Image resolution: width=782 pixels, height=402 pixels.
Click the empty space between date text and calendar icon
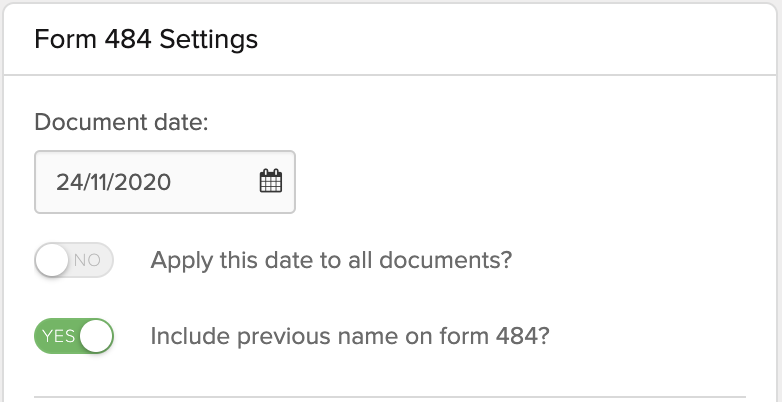[214, 182]
